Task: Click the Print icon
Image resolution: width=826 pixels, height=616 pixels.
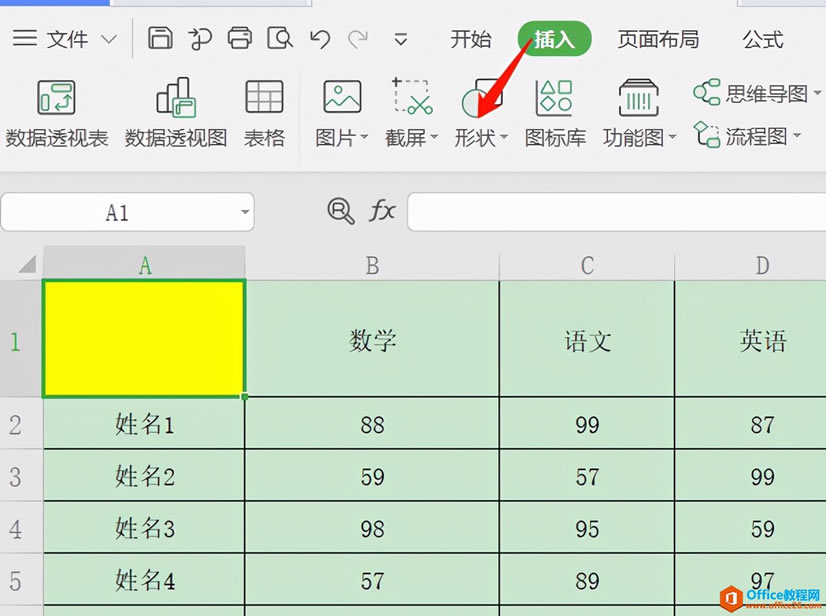Action: tap(240, 38)
